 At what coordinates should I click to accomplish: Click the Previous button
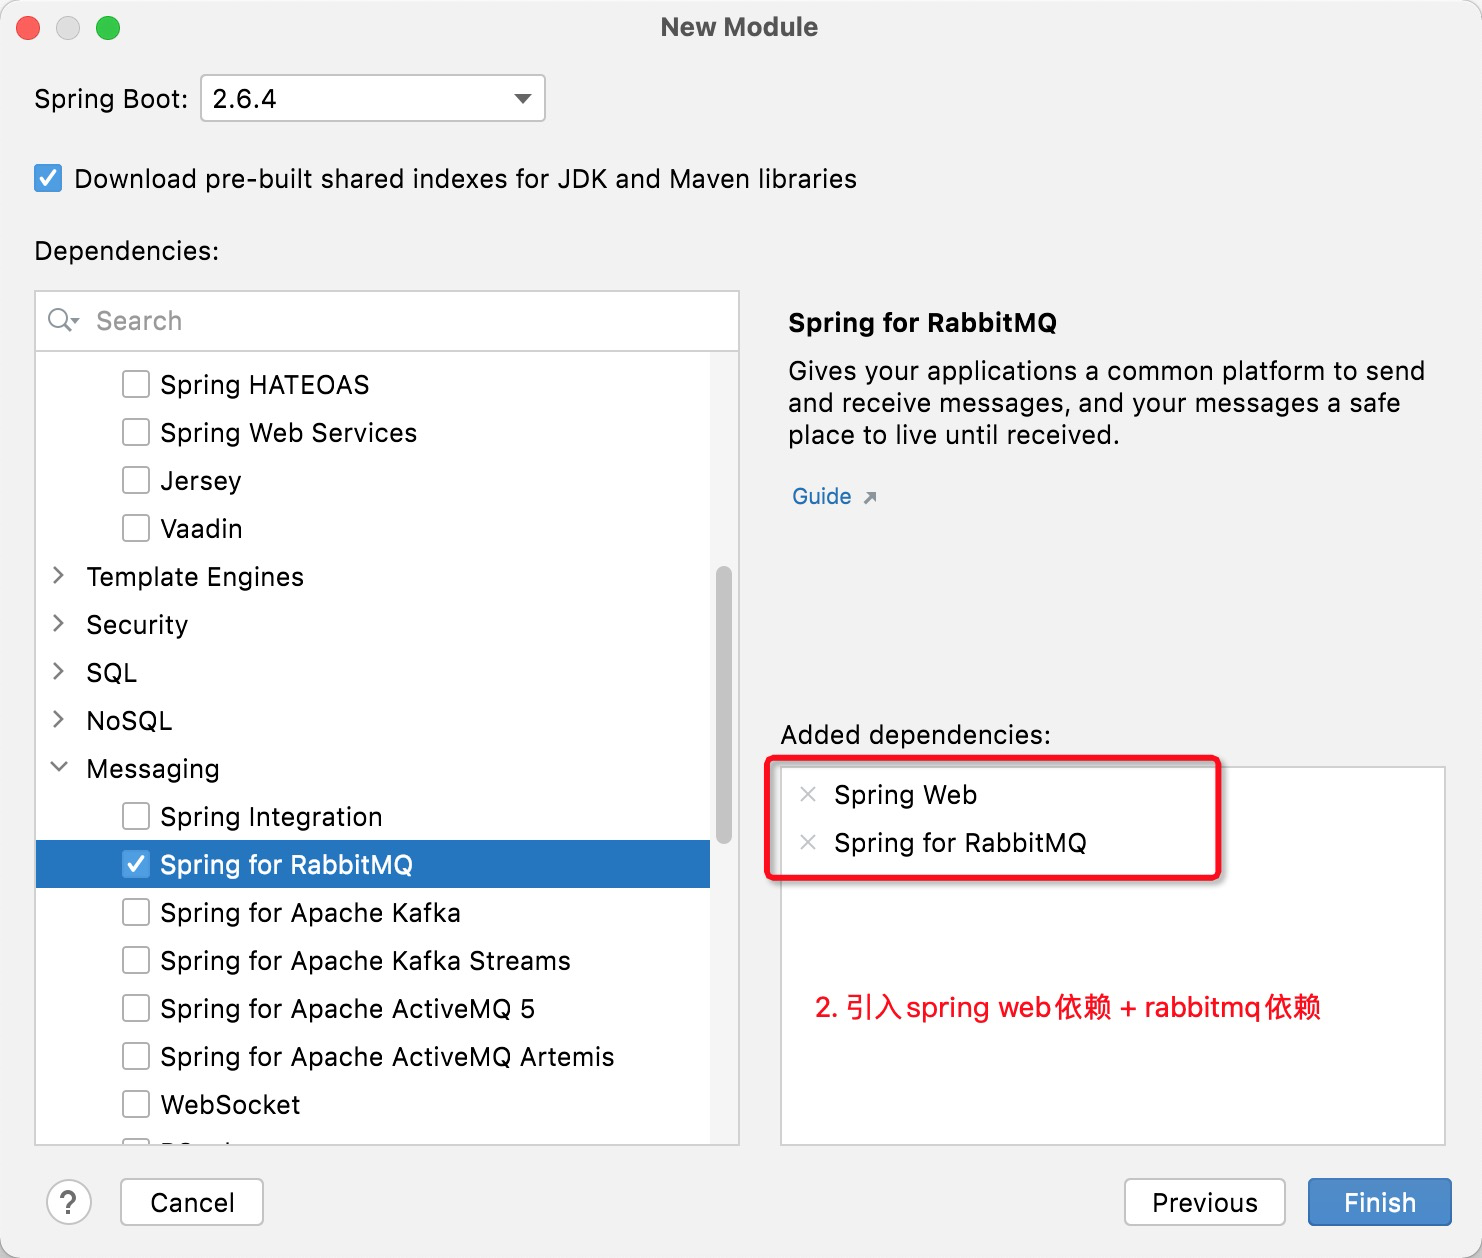point(1204,1202)
